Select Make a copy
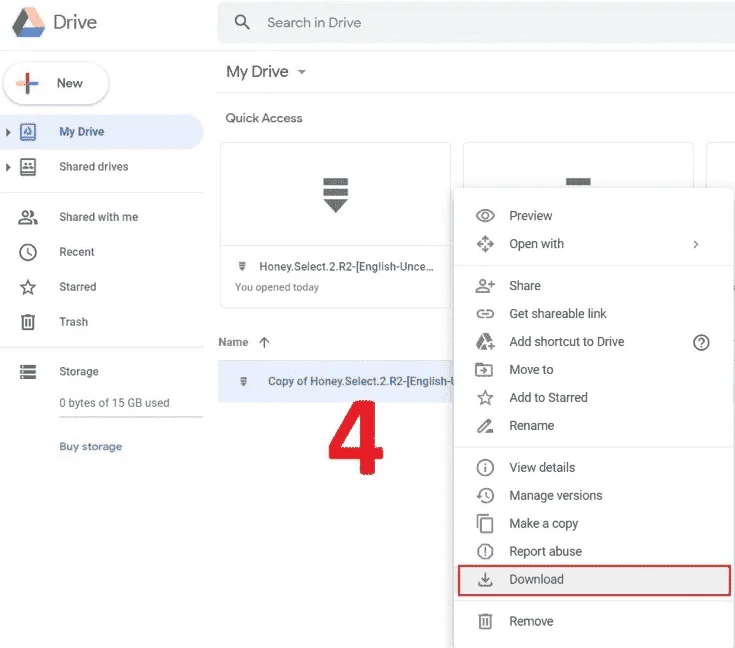The height and width of the screenshot is (648, 735). [593, 523]
